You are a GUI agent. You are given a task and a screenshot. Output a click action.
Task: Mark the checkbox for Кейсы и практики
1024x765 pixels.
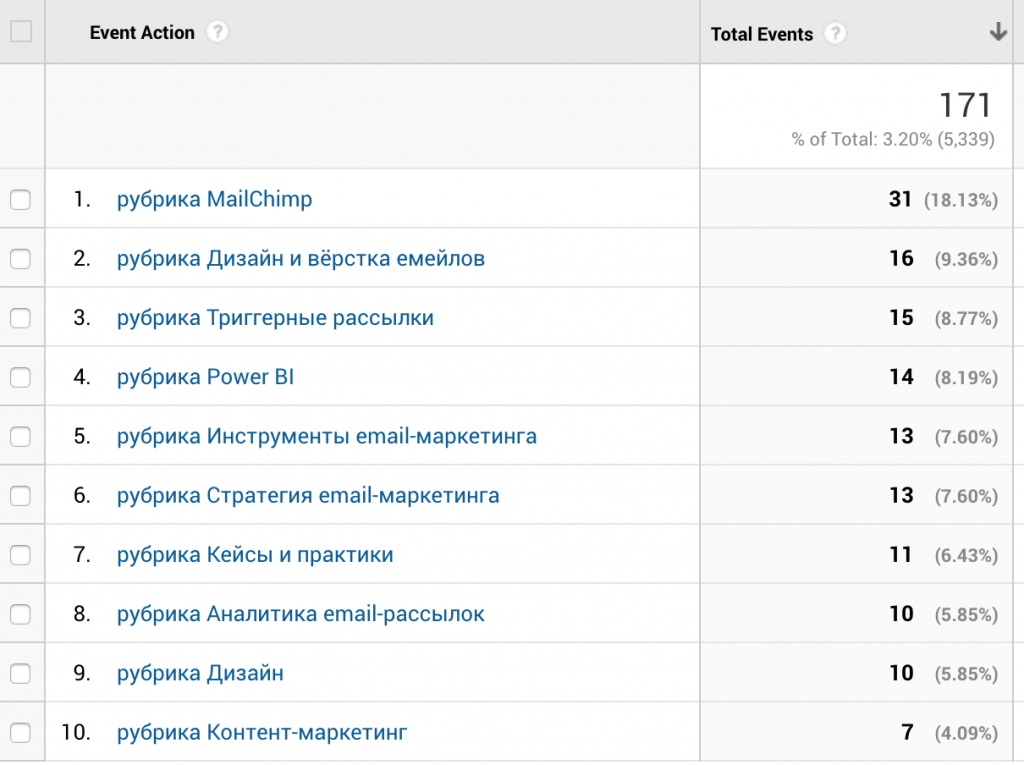click(21, 555)
